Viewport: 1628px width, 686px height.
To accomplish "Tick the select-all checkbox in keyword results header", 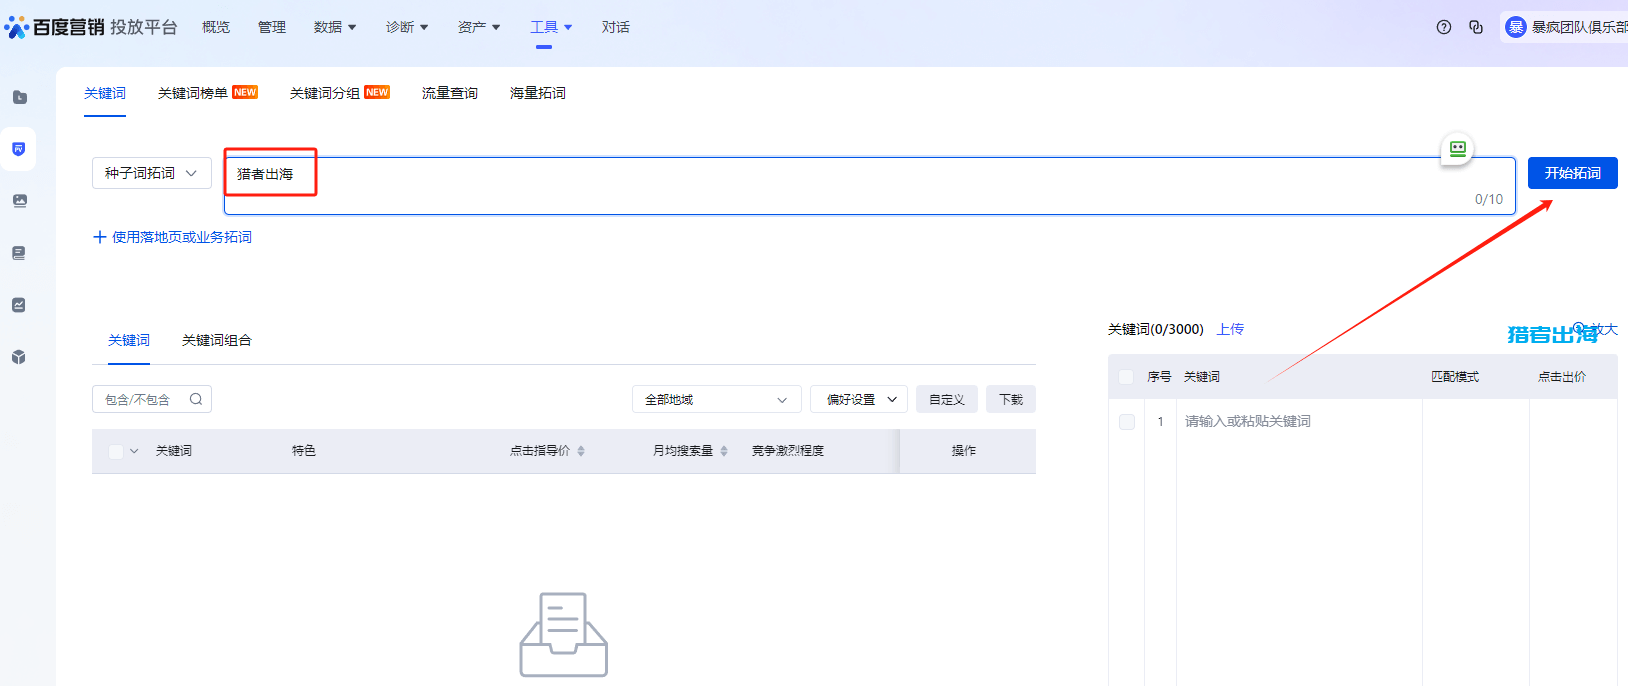I will pos(116,451).
